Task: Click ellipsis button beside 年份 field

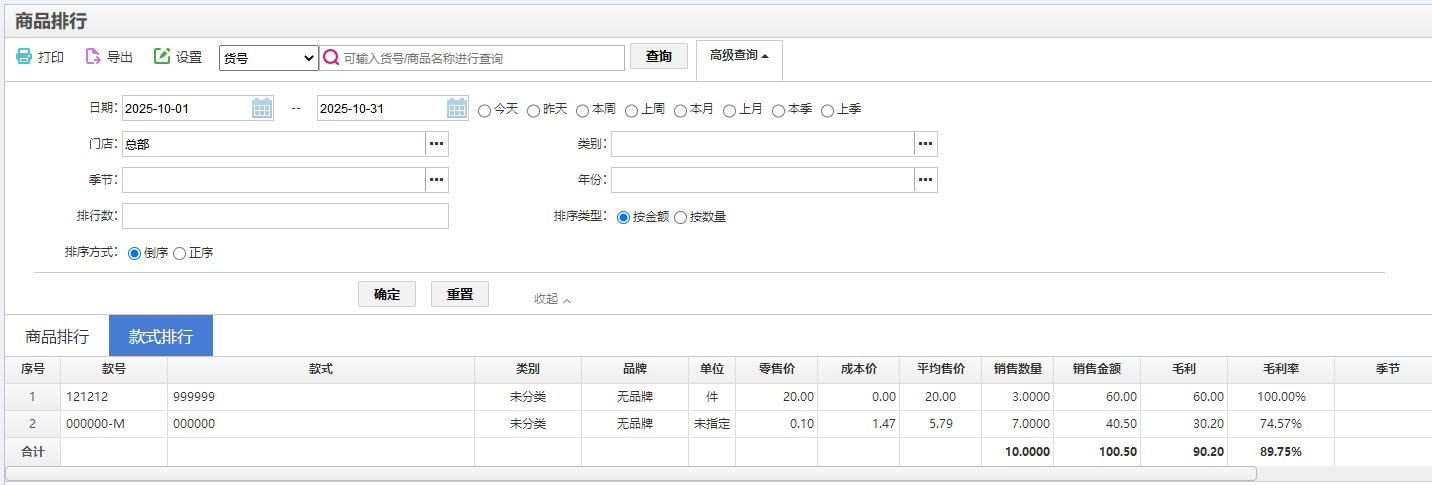Action: click(926, 180)
